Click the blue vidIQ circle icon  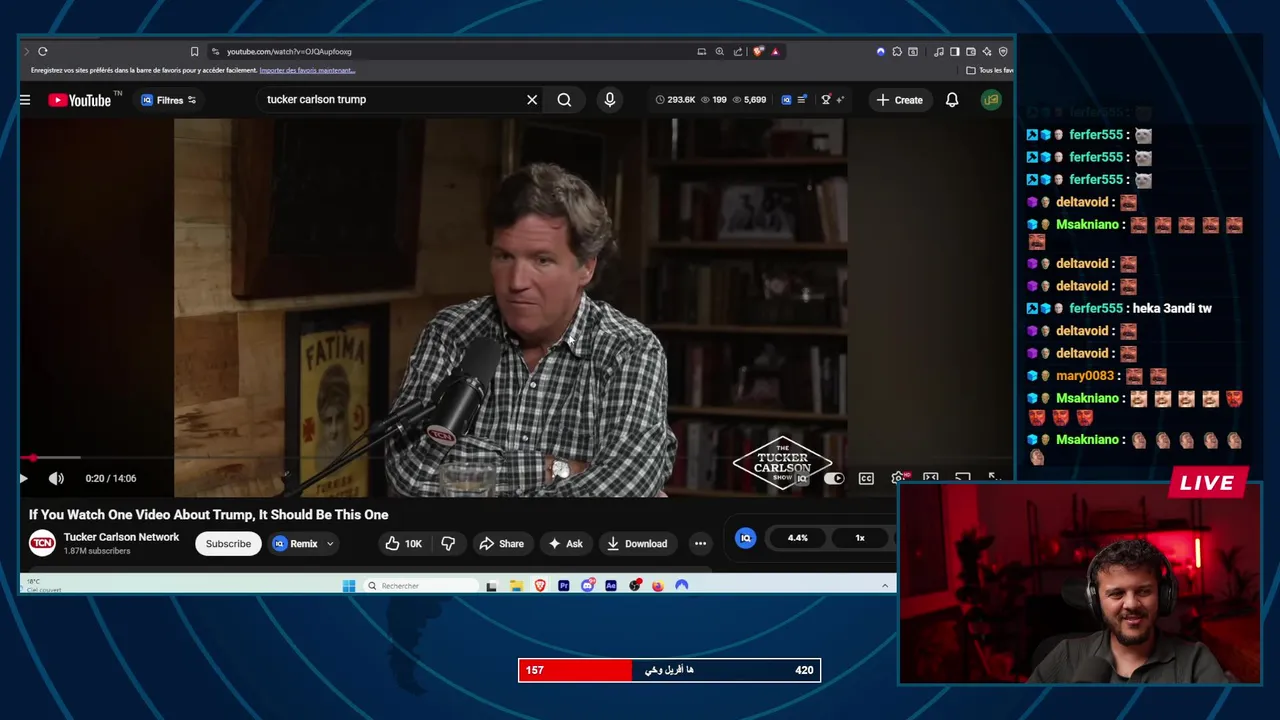click(x=745, y=538)
